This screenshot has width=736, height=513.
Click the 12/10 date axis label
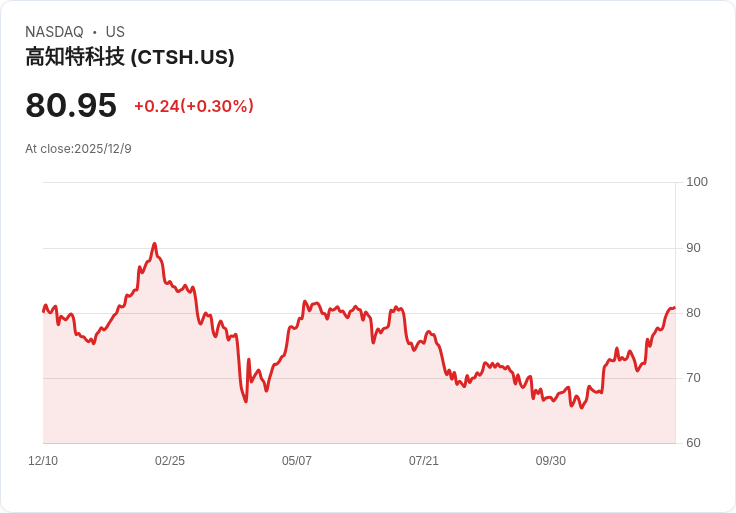click(x=43, y=461)
